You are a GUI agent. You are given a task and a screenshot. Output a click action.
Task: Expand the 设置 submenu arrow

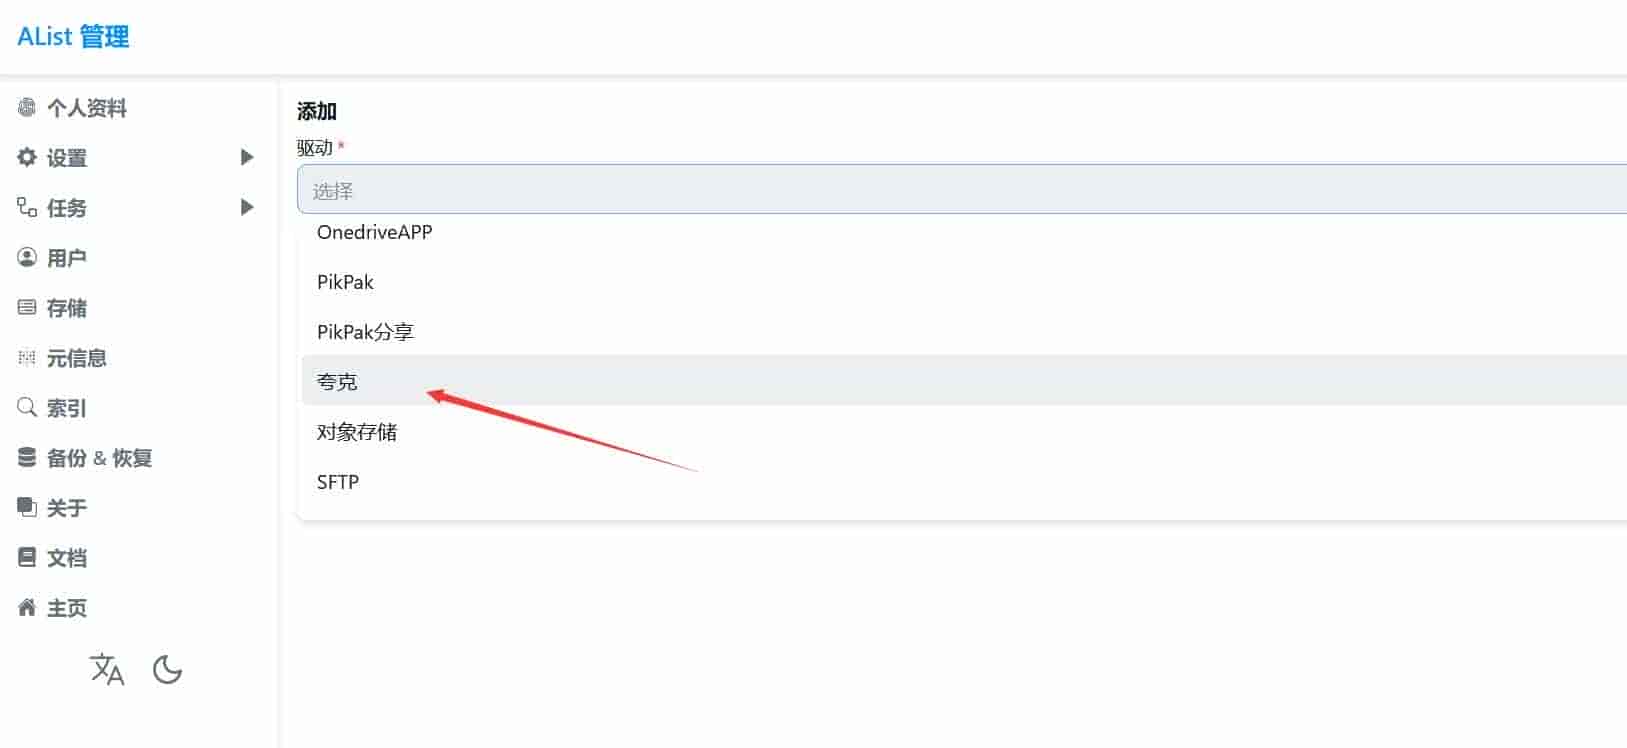coord(247,157)
